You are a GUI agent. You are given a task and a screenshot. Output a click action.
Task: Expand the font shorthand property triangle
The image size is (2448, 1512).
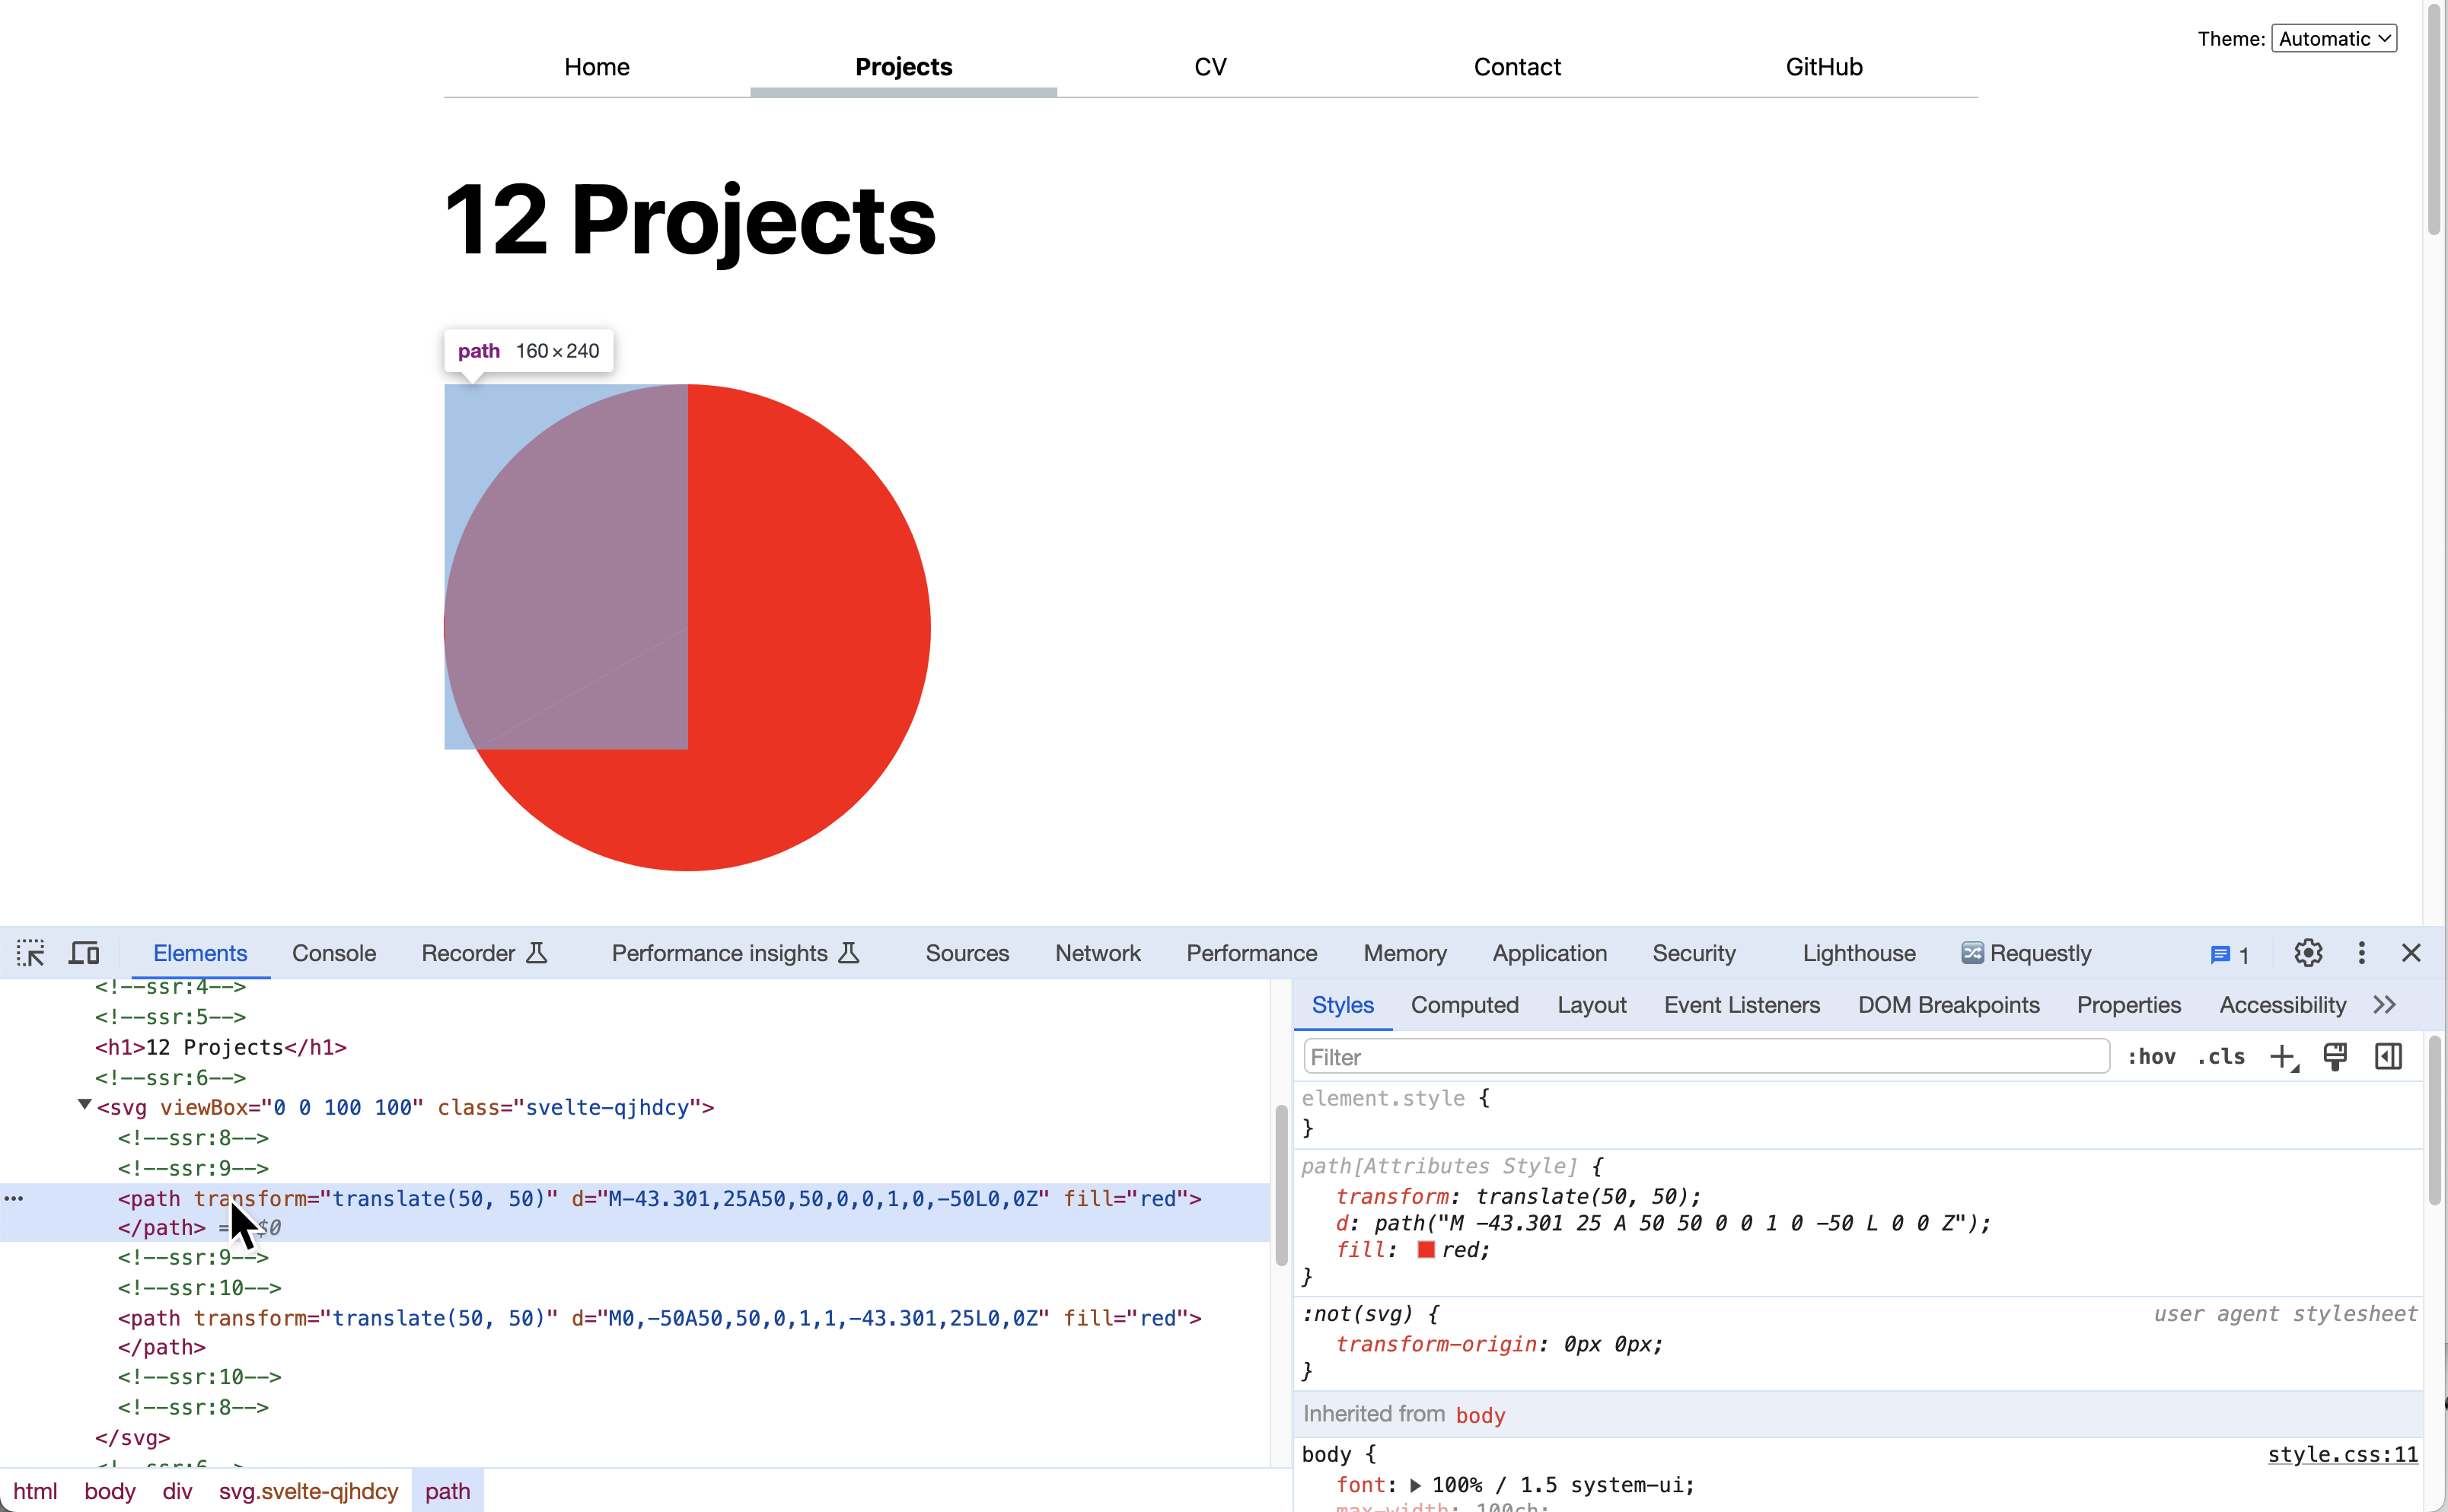pos(1415,1486)
